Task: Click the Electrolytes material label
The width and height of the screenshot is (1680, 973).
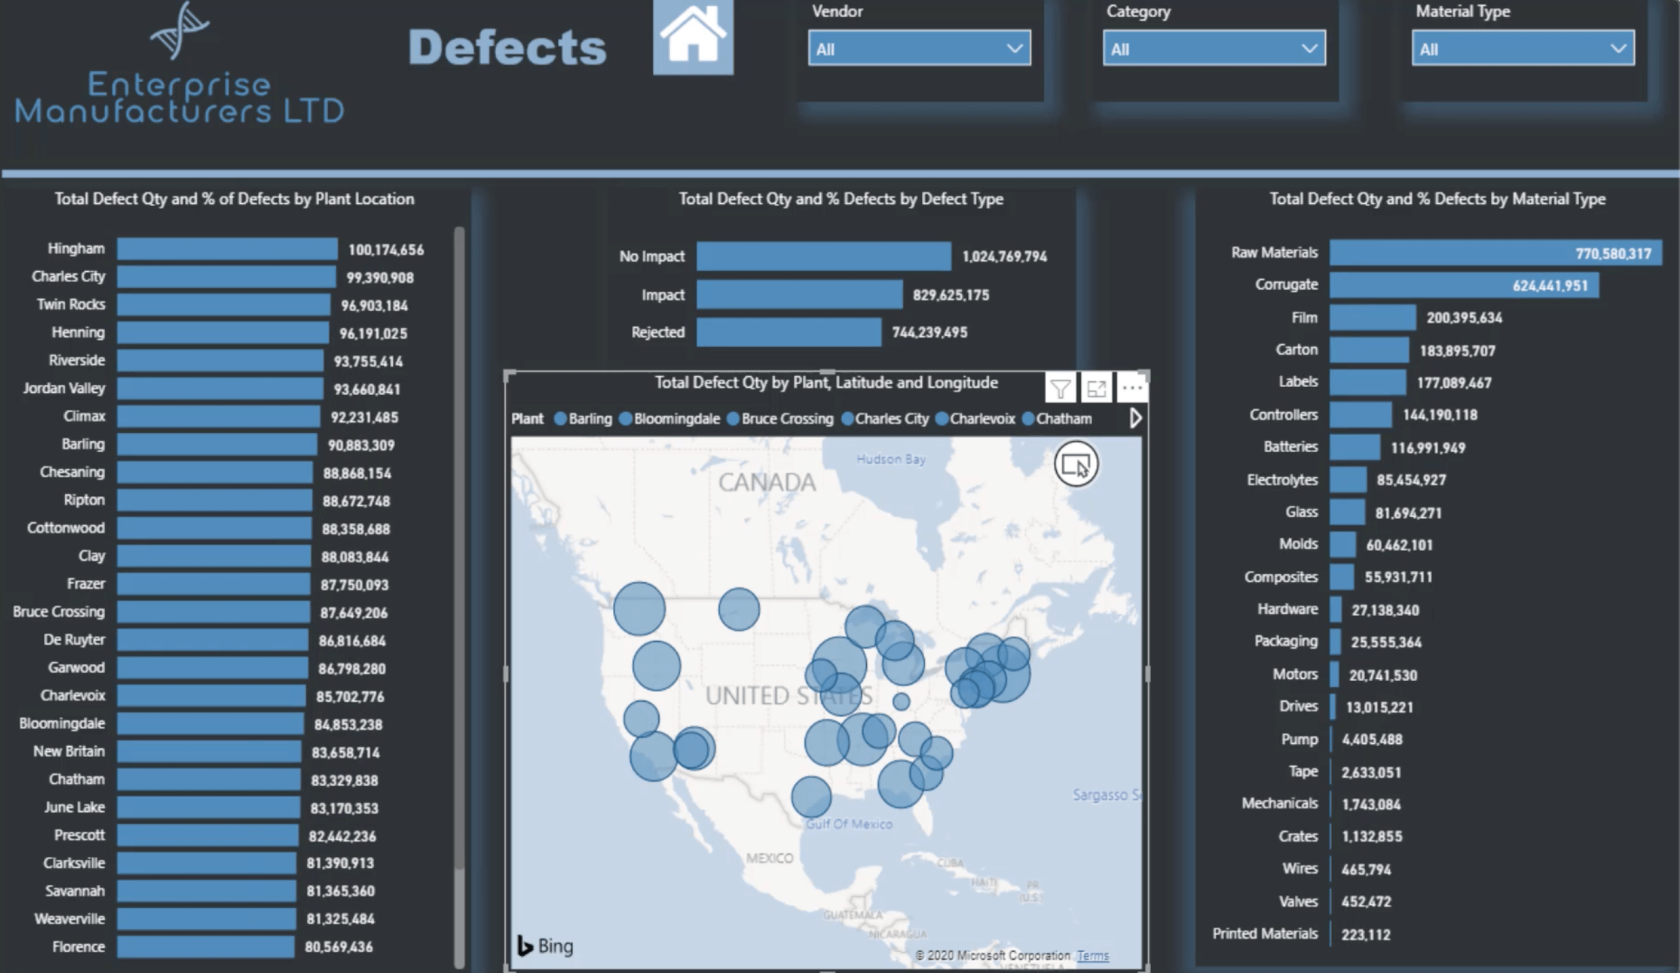Action: 1282,480
